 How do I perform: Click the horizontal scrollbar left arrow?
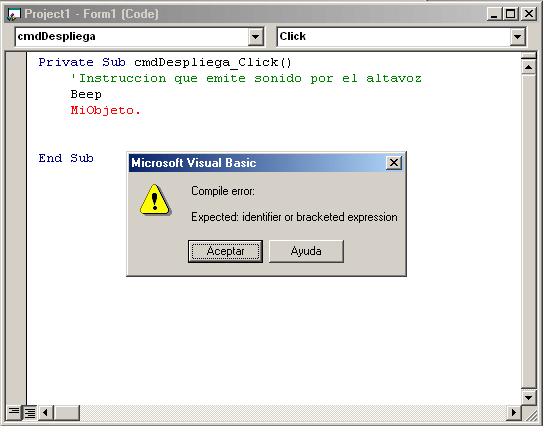[x=45, y=412]
